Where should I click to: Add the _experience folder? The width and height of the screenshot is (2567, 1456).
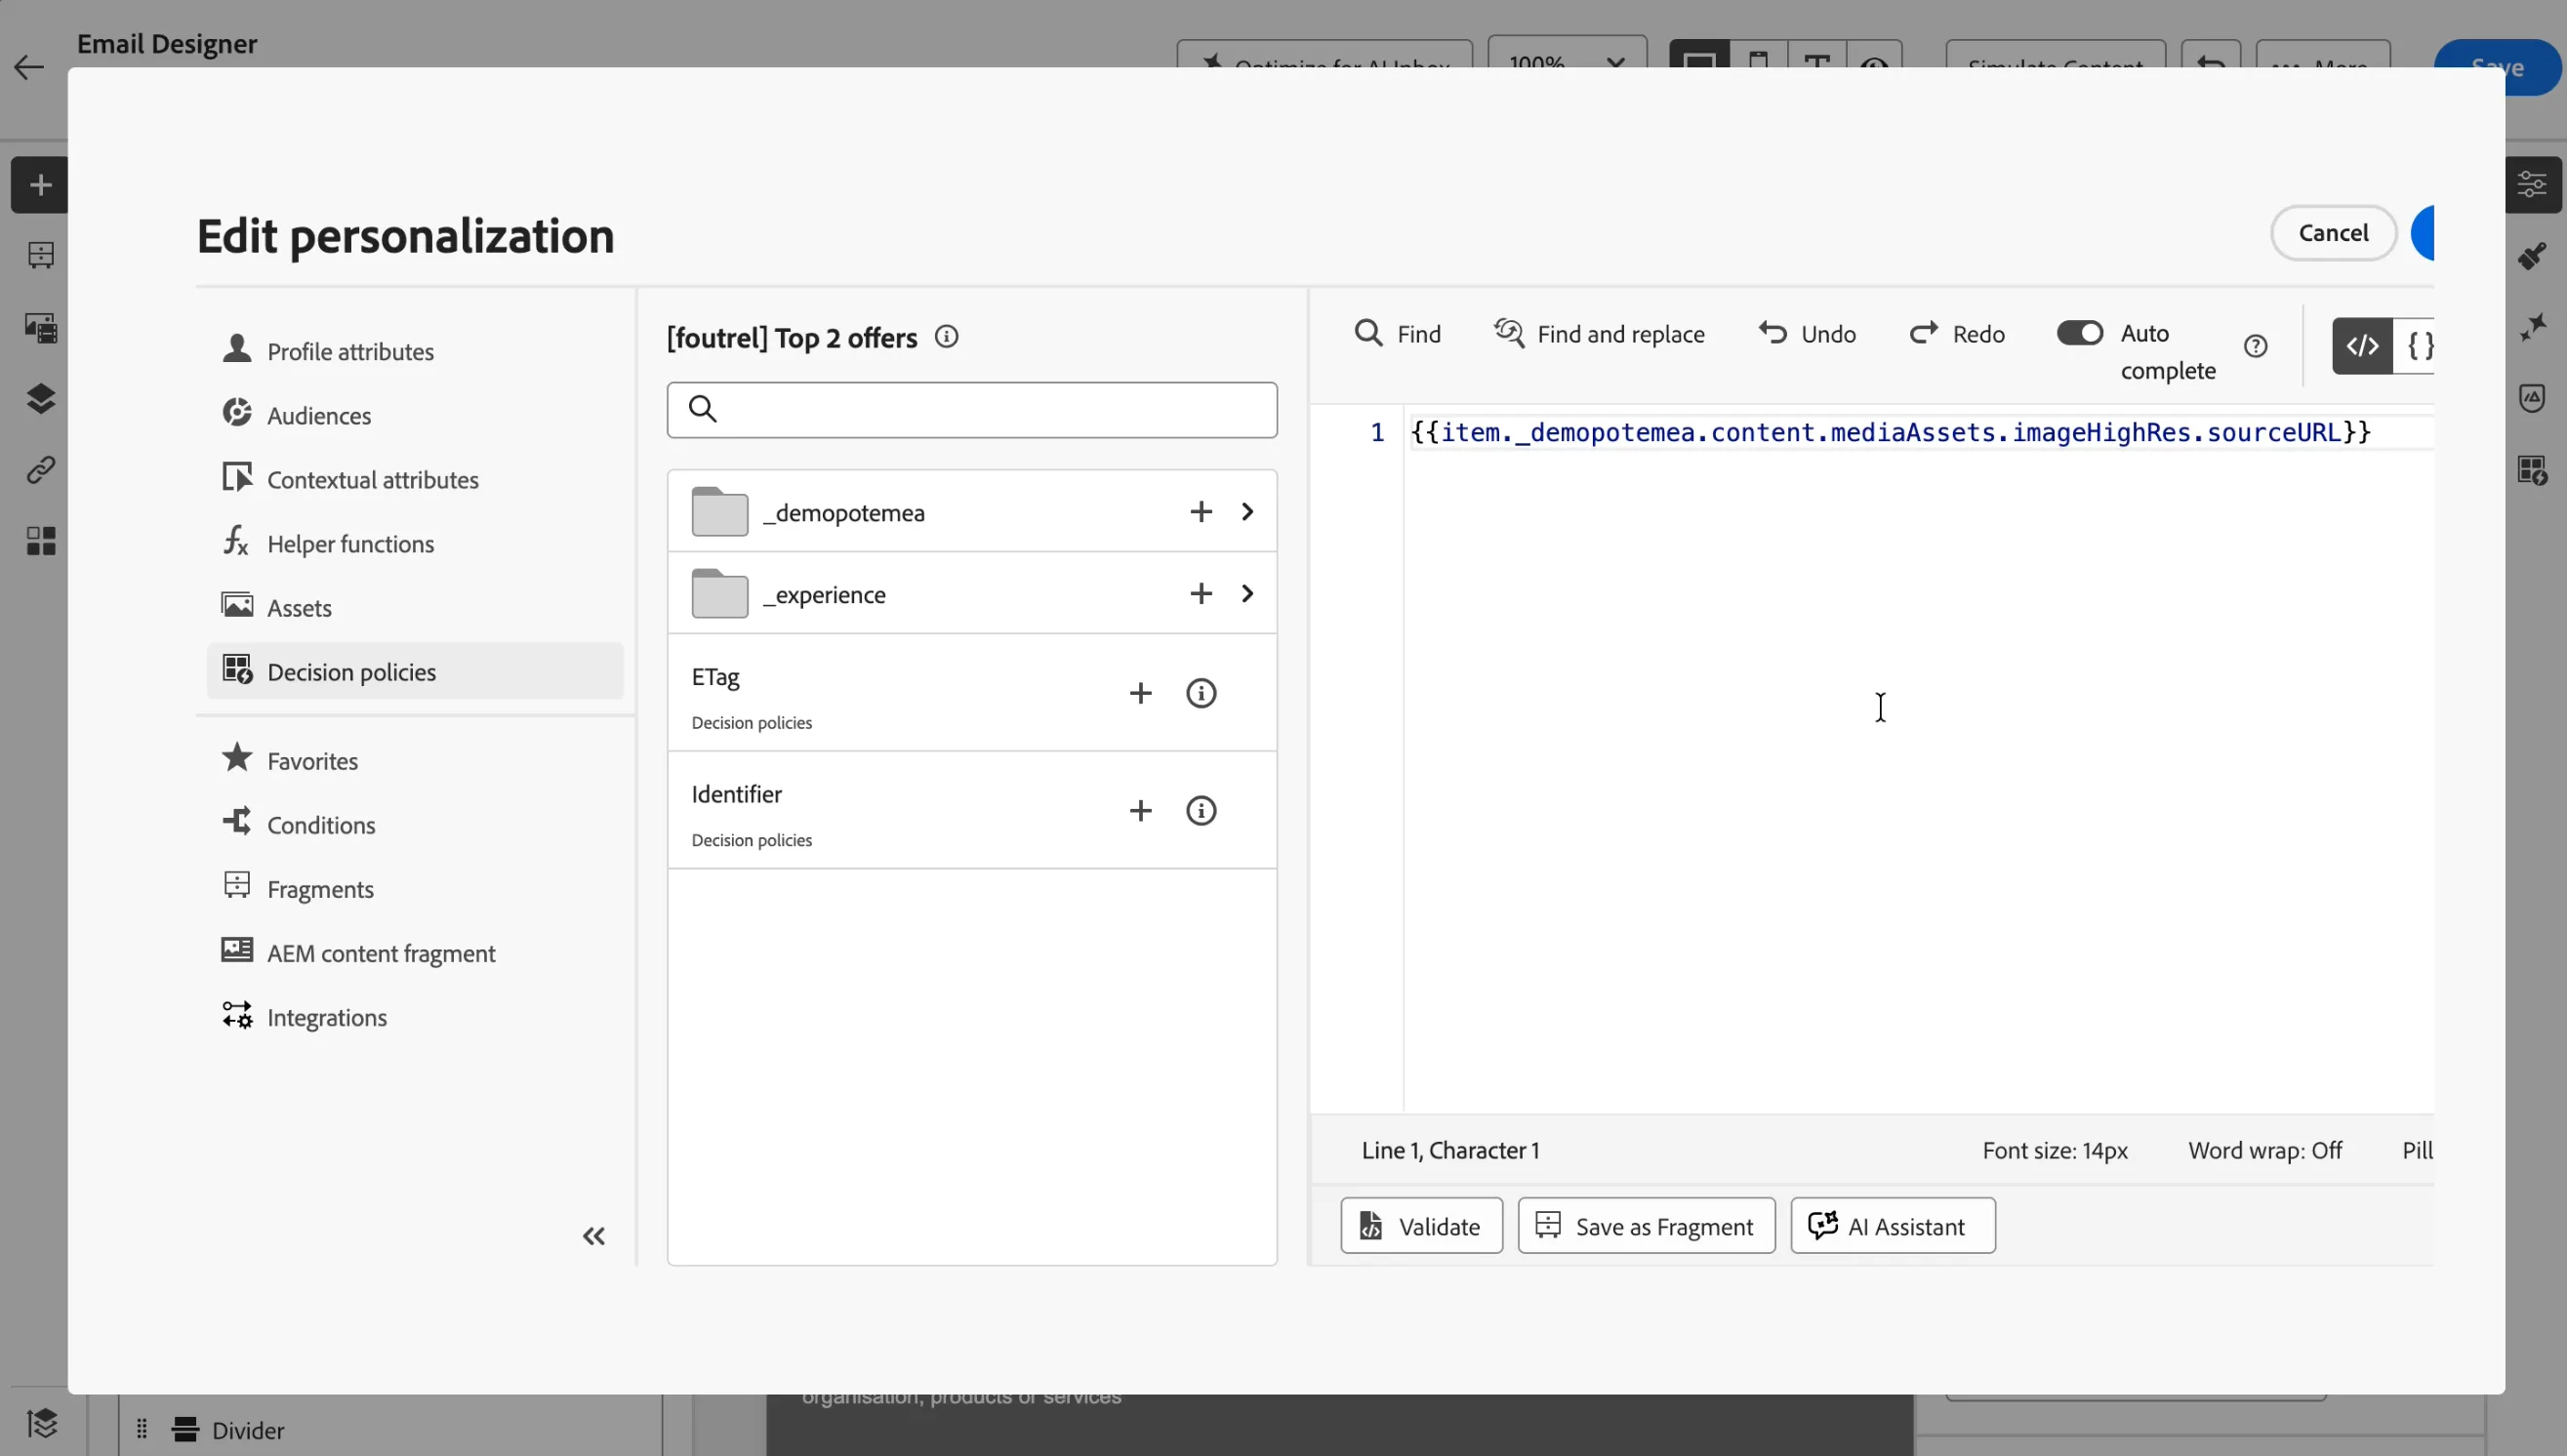click(1201, 594)
